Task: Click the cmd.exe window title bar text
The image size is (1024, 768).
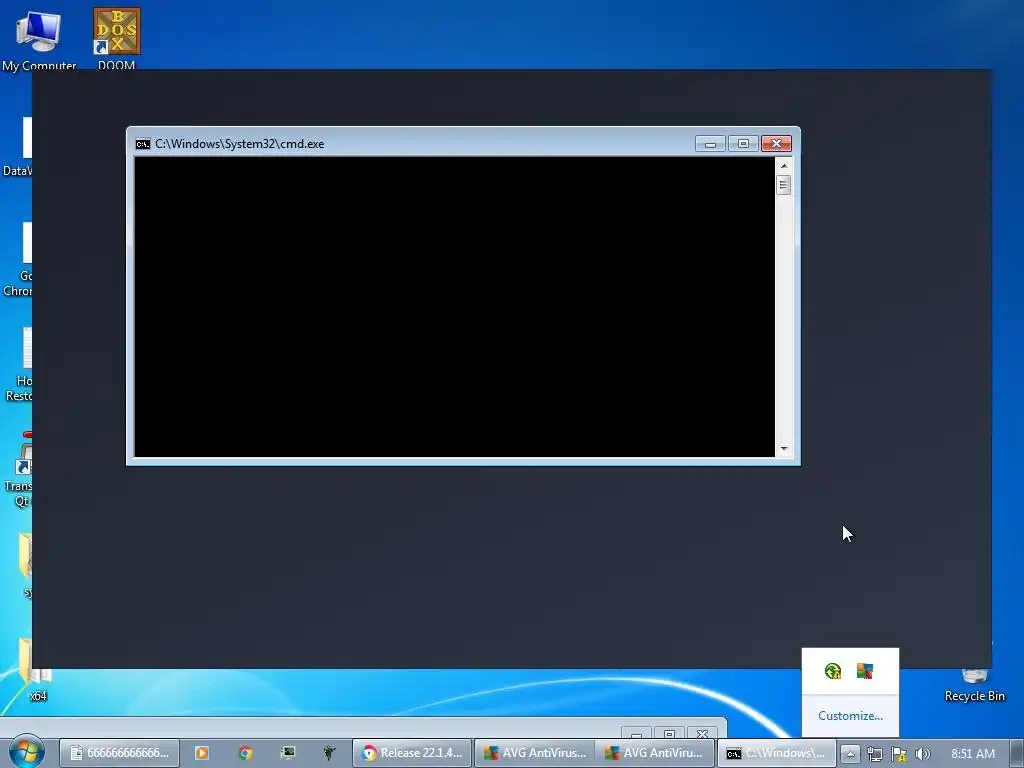Action: tap(240, 144)
